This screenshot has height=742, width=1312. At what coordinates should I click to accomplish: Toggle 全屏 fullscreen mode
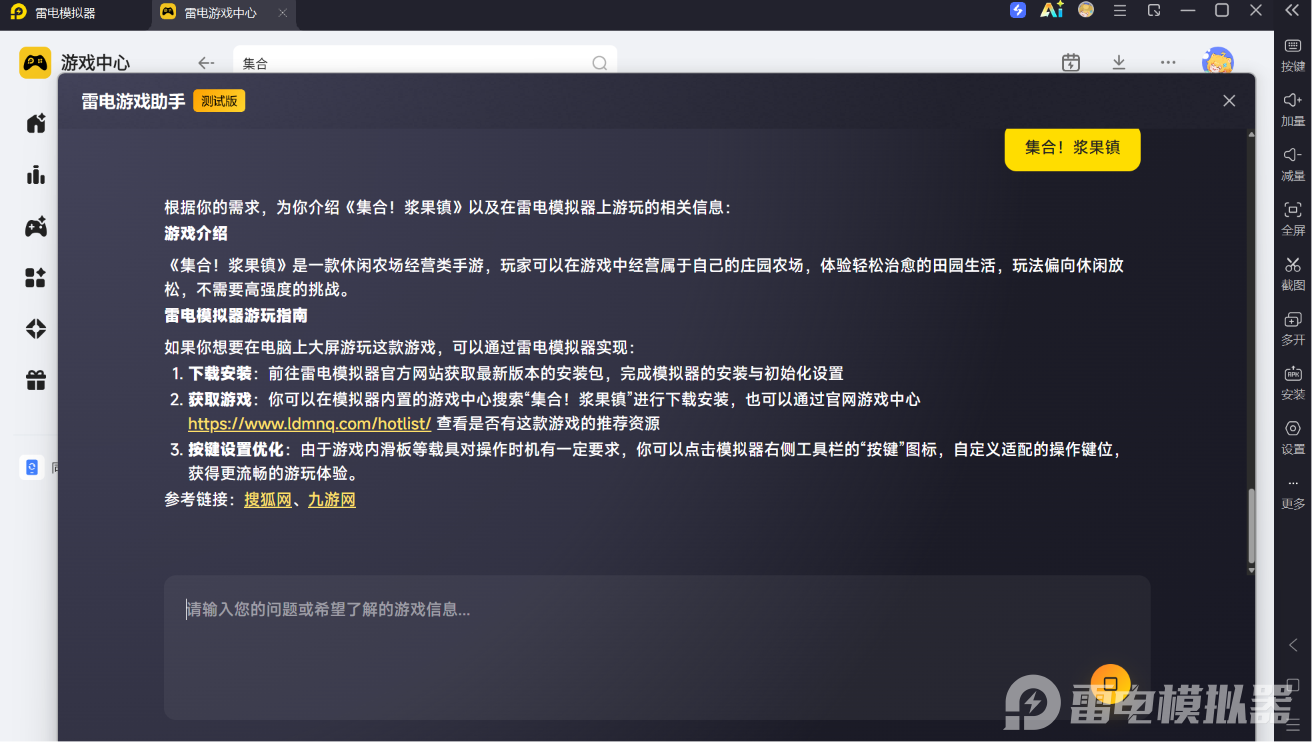coord(1293,218)
